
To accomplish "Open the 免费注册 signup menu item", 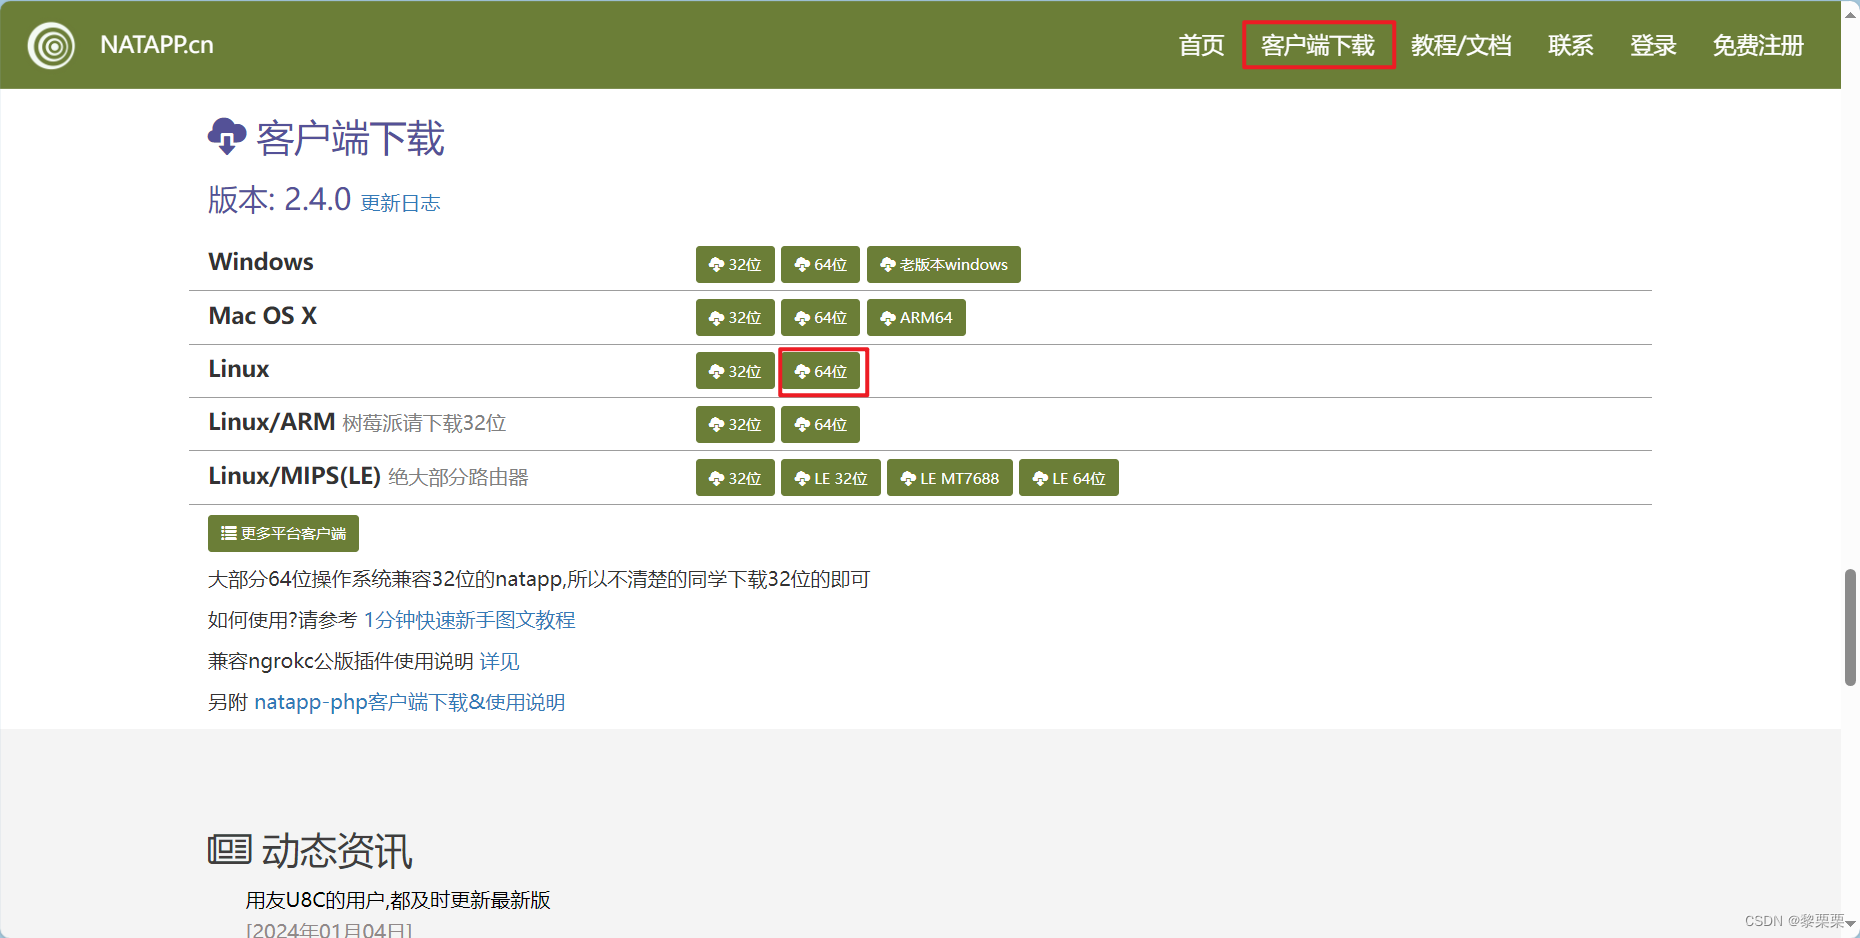I will (x=1758, y=46).
